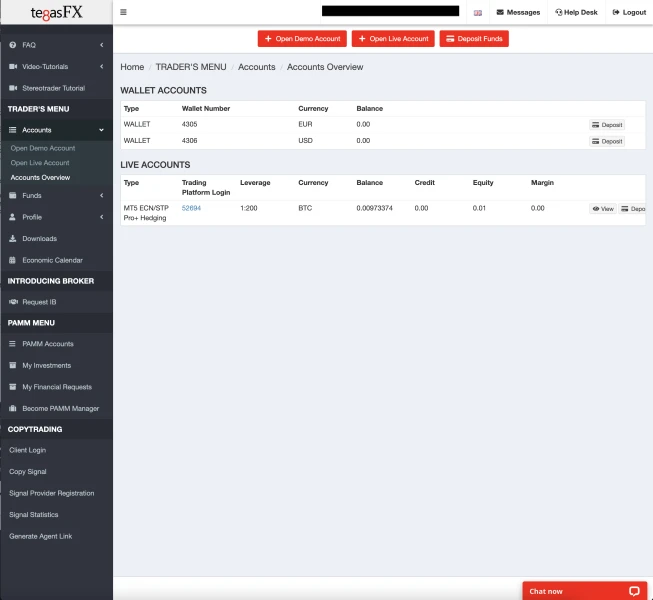Viewport: 653px width, 600px height.
Task: Click the hamburger menu icon in header
Action: [x=123, y=12]
